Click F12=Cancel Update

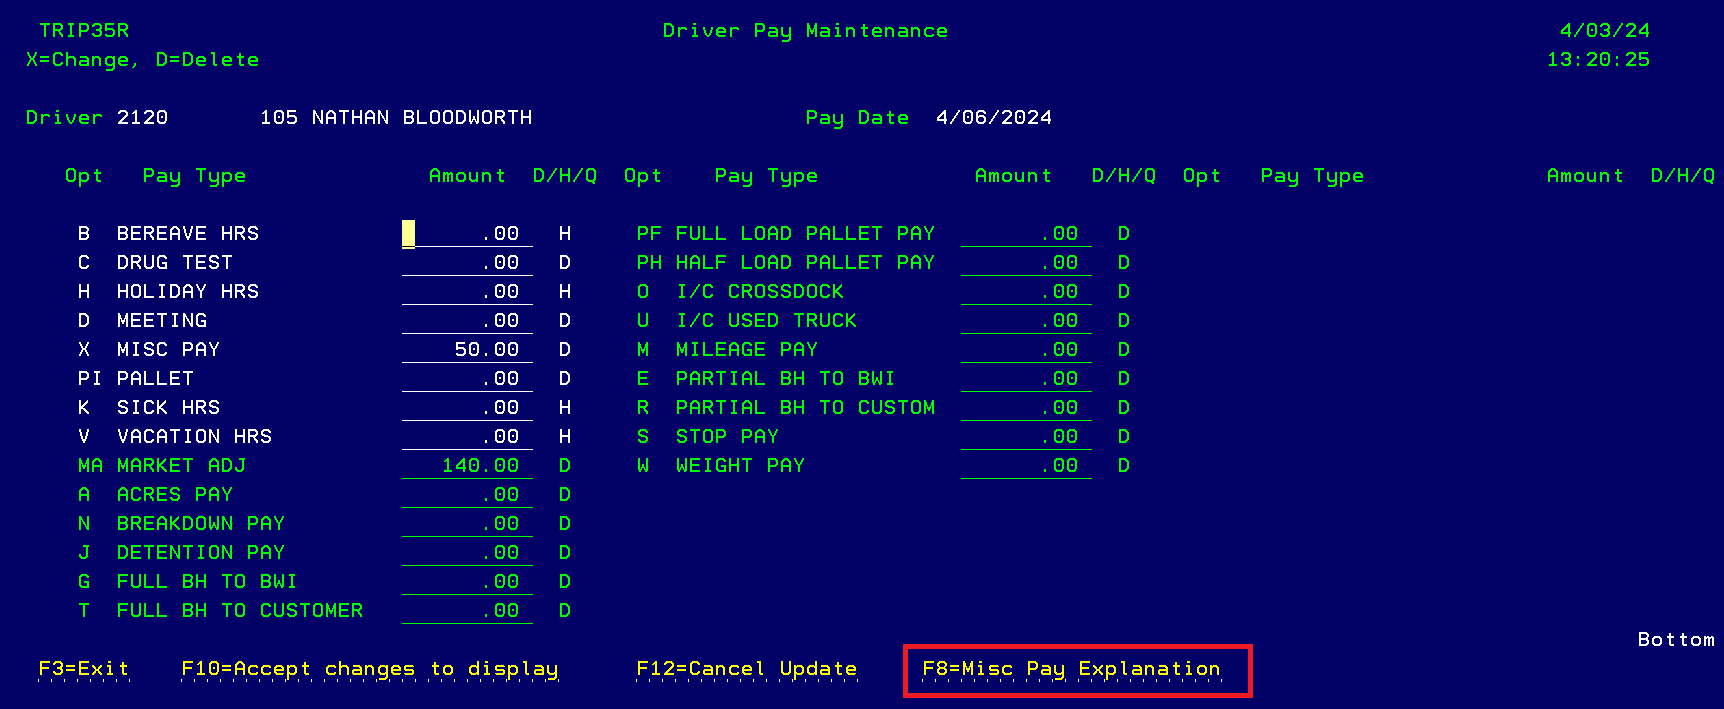point(746,669)
